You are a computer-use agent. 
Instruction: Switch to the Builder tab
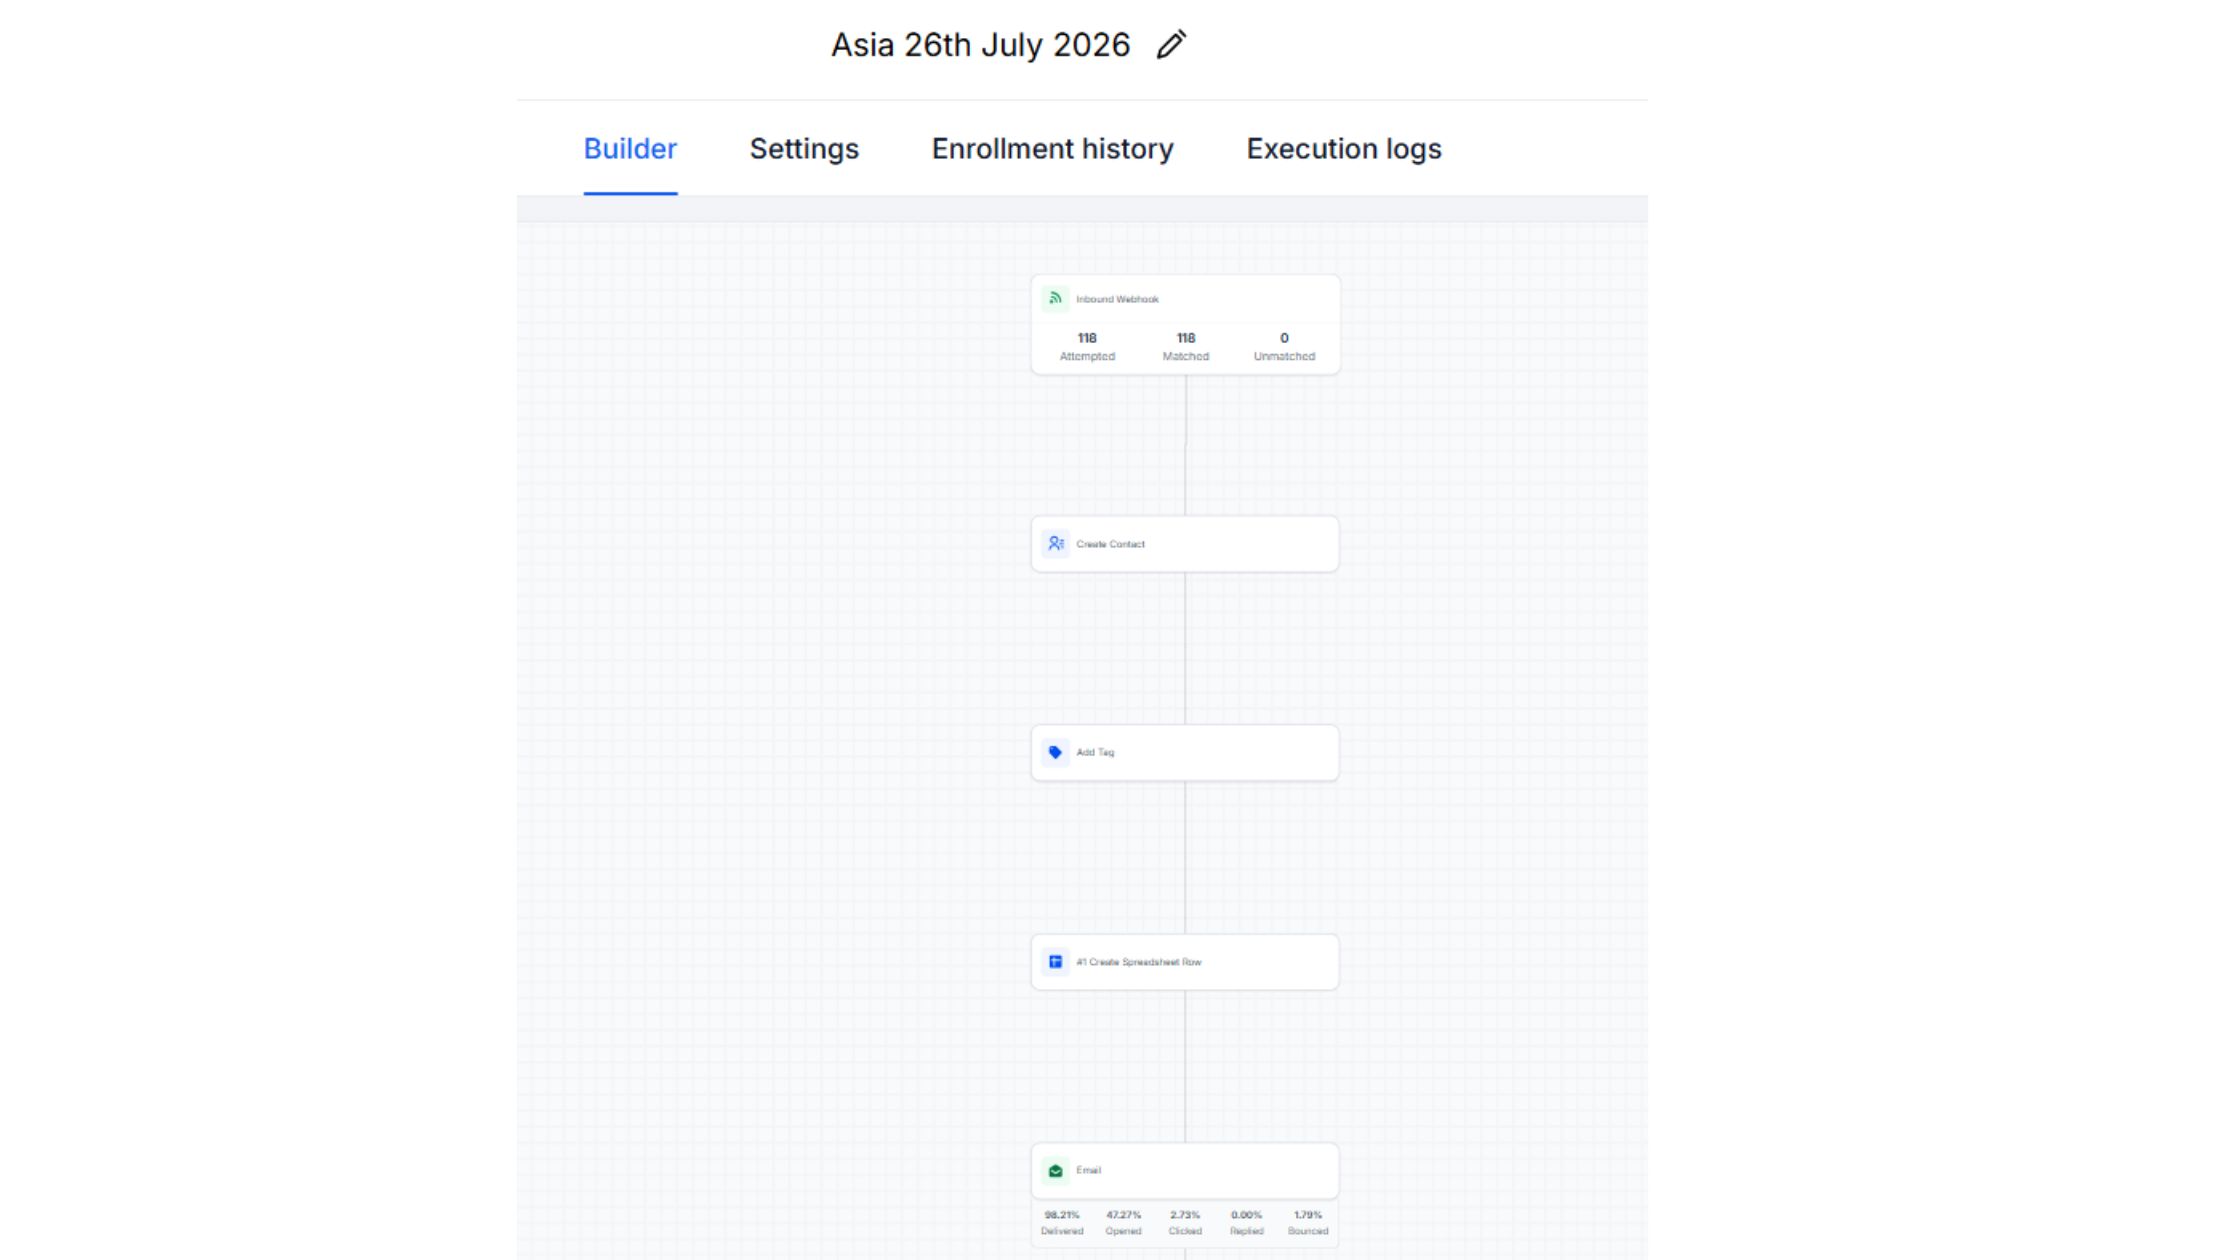point(630,149)
